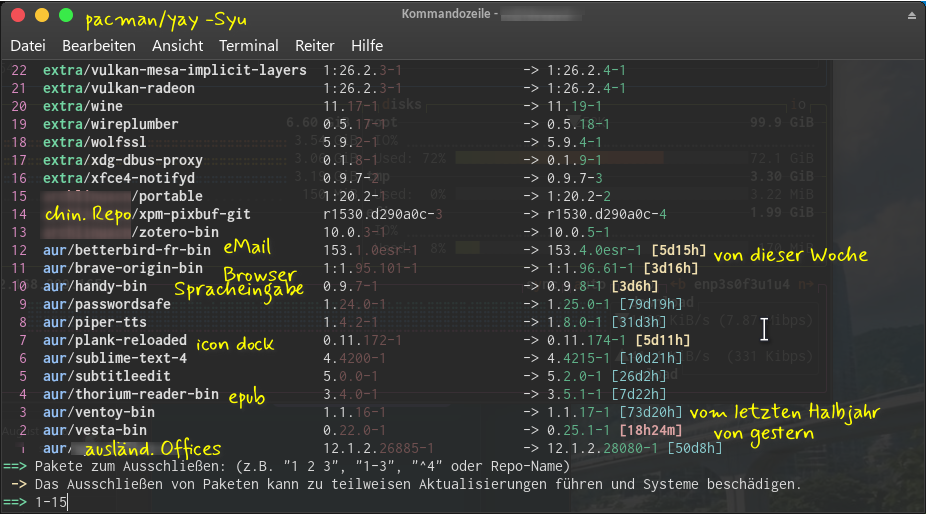Click the old version r1530.d290a0c-3
This screenshot has height=514, width=926.
tap(383, 214)
